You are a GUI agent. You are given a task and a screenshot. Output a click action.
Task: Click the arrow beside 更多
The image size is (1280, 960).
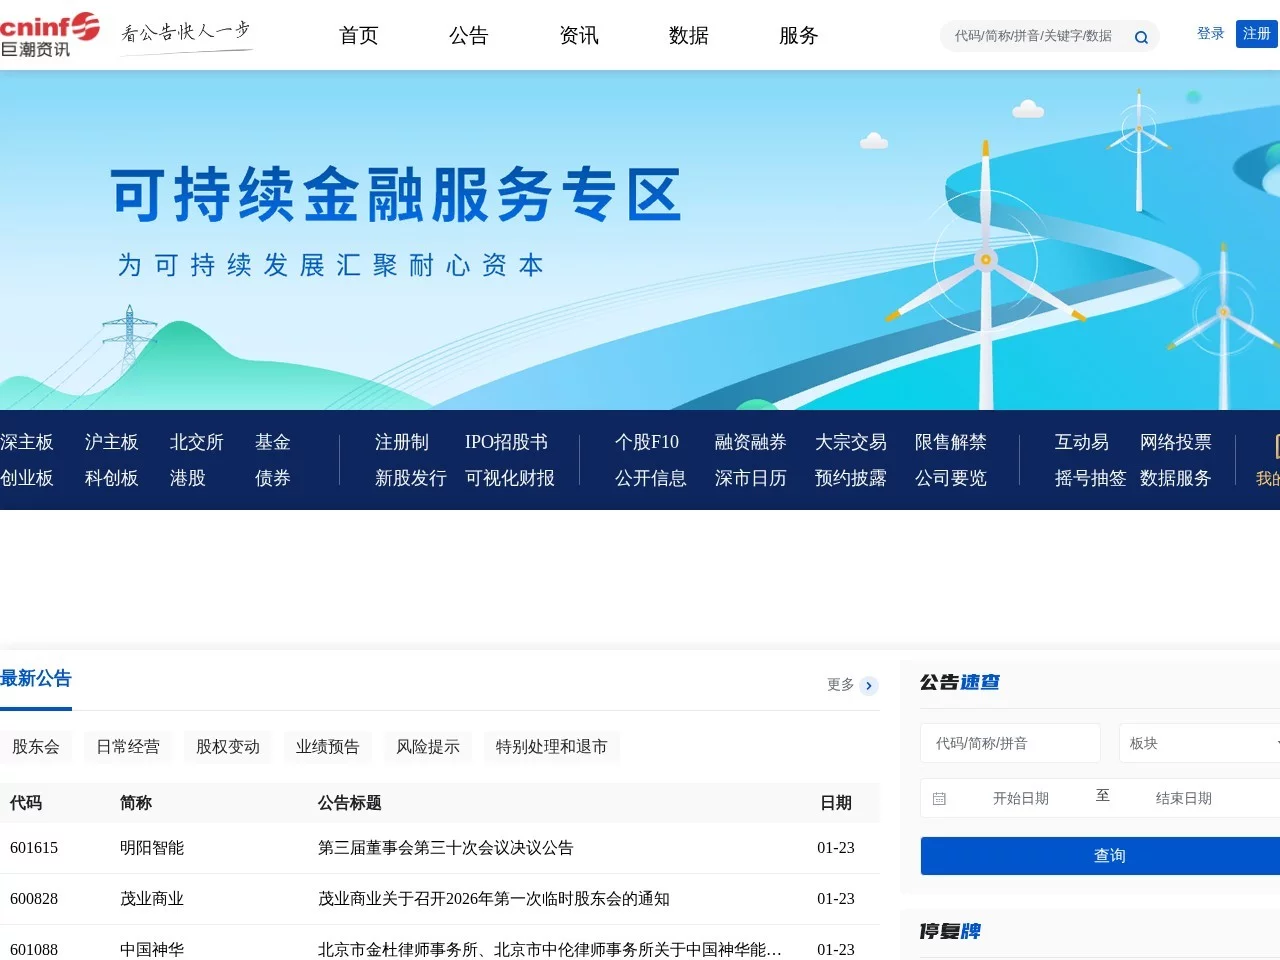tap(868, 686)
